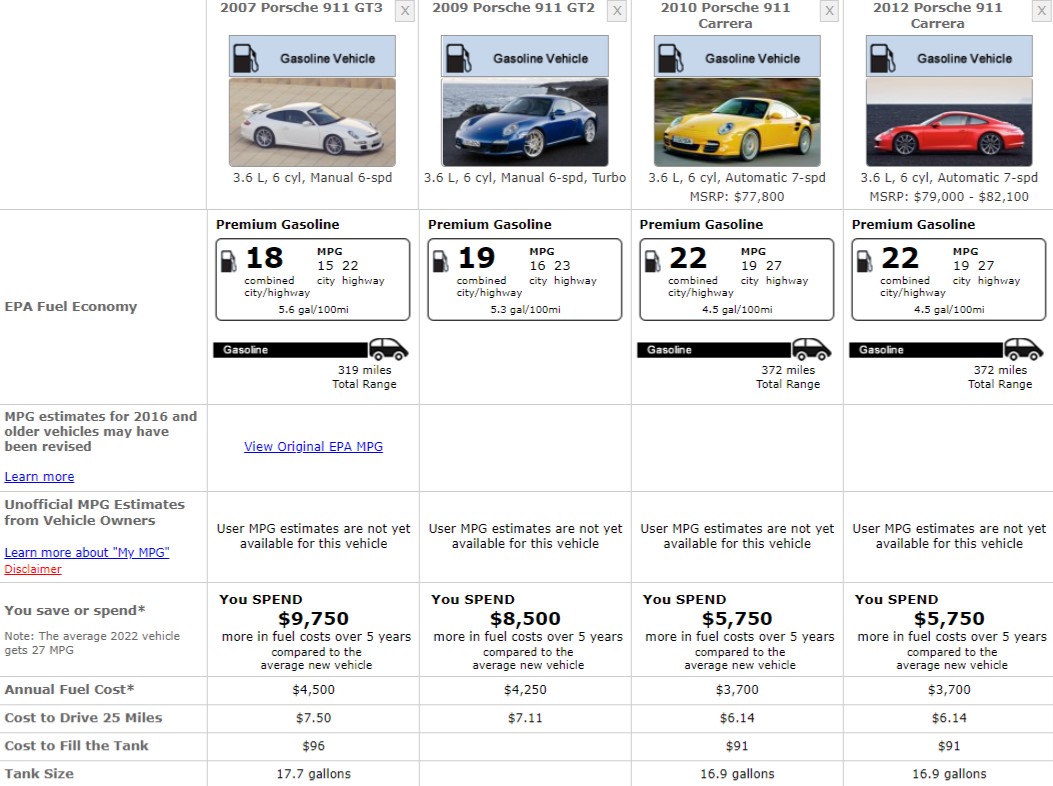Open the white 2007 Porsche 911 GT3 photo

(312, 122)
